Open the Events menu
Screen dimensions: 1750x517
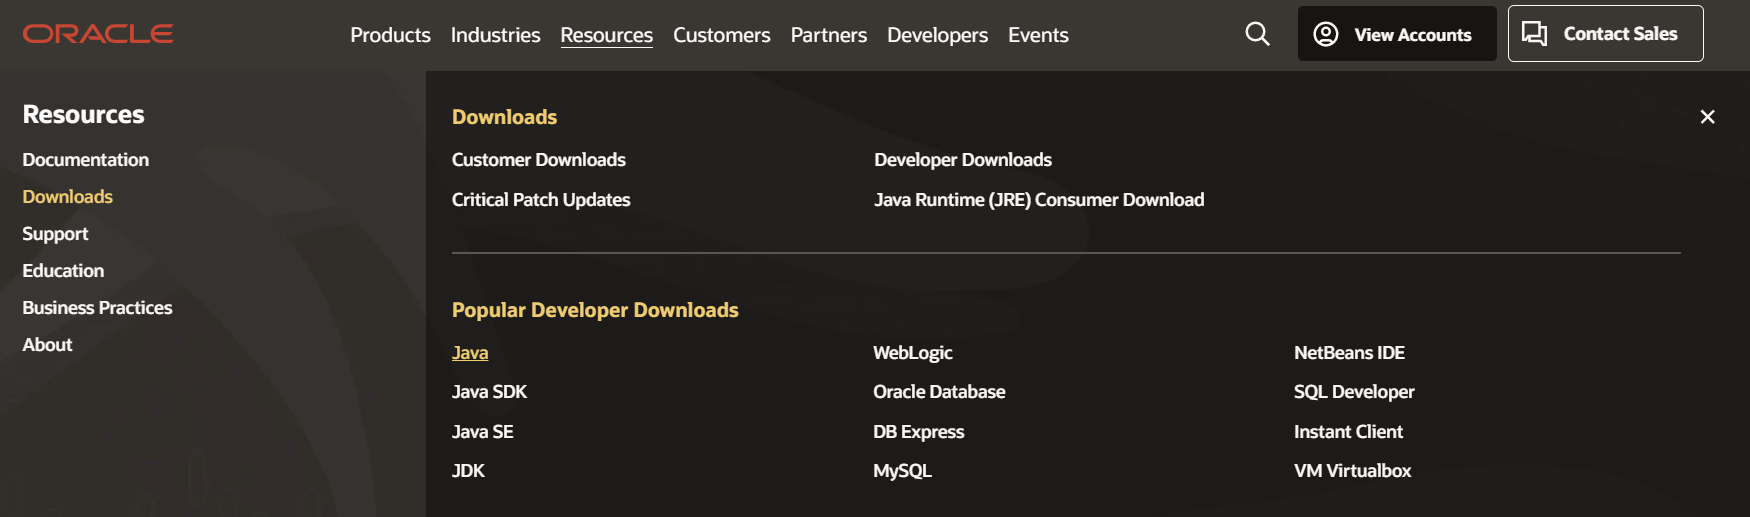point(1038,35)
